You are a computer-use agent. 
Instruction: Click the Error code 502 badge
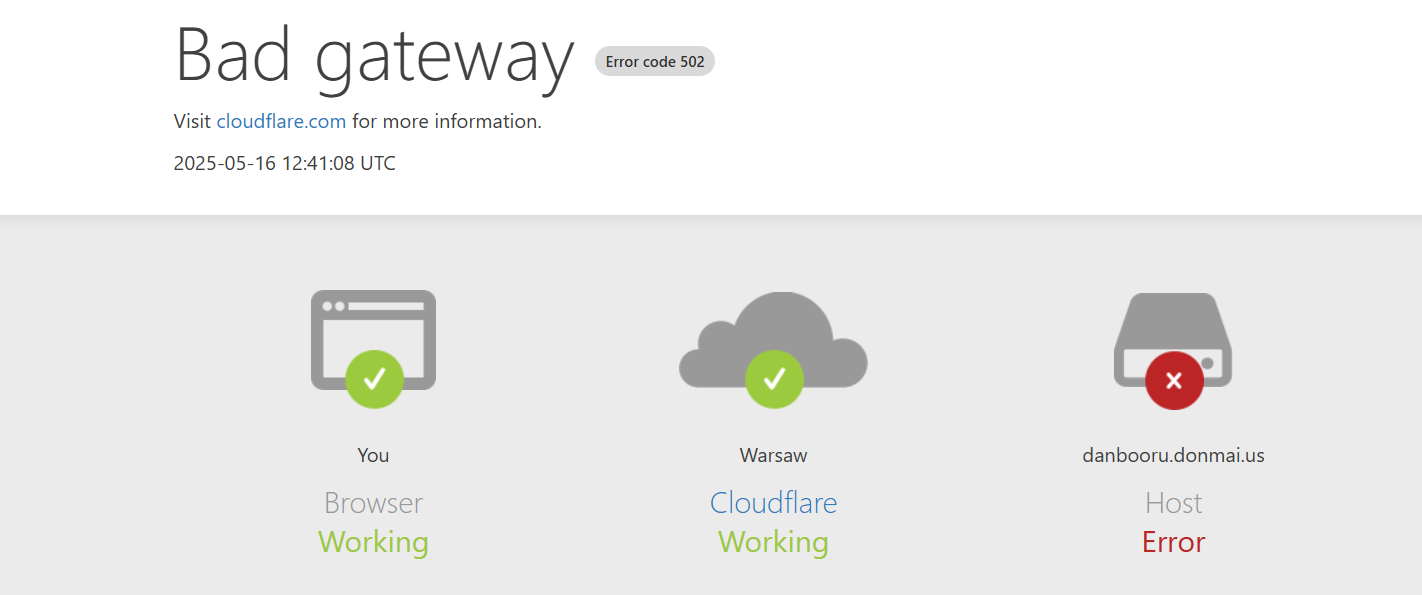655,61
